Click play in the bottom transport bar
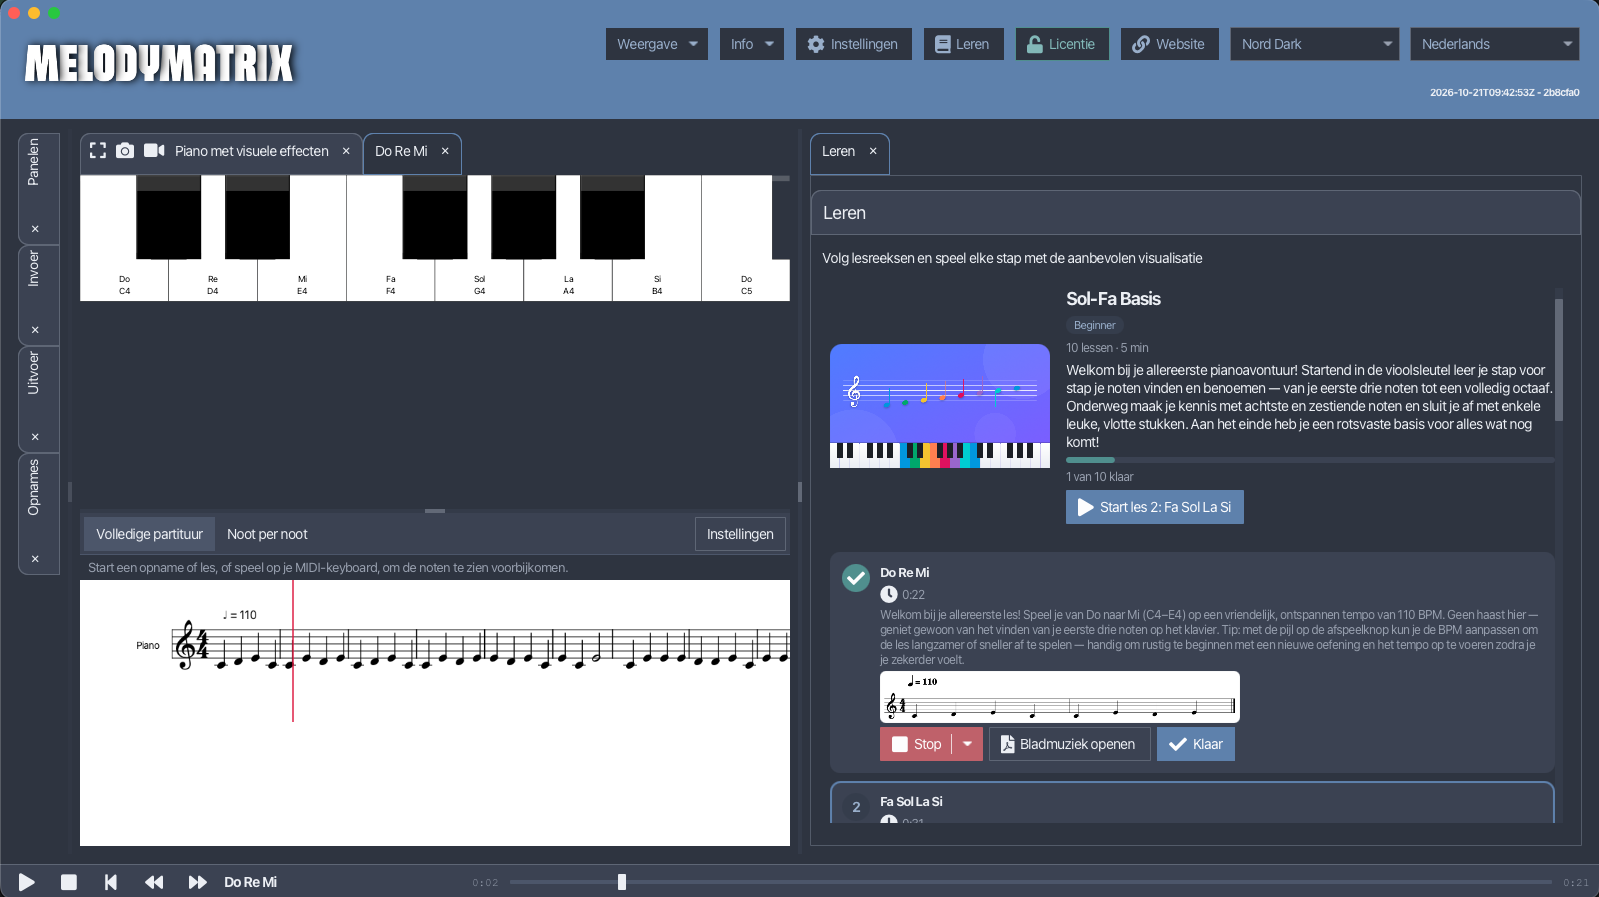Viewport: 1599px width, 897px height. [27, 882]
